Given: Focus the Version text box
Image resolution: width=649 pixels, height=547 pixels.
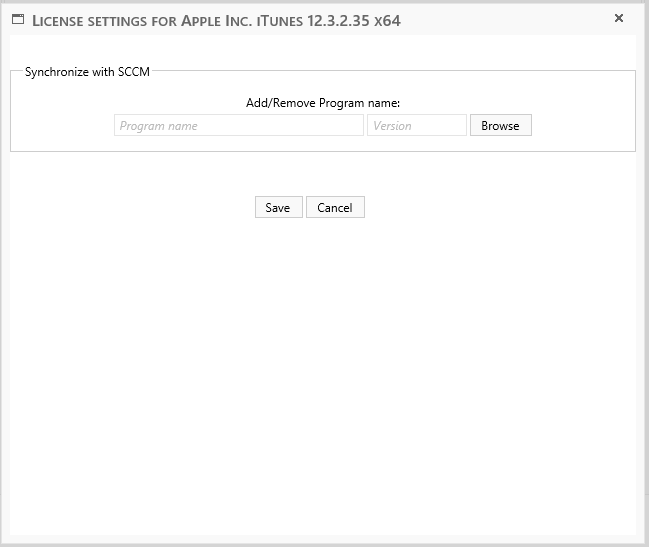Looking at the screenshot, I should (416, 126).
